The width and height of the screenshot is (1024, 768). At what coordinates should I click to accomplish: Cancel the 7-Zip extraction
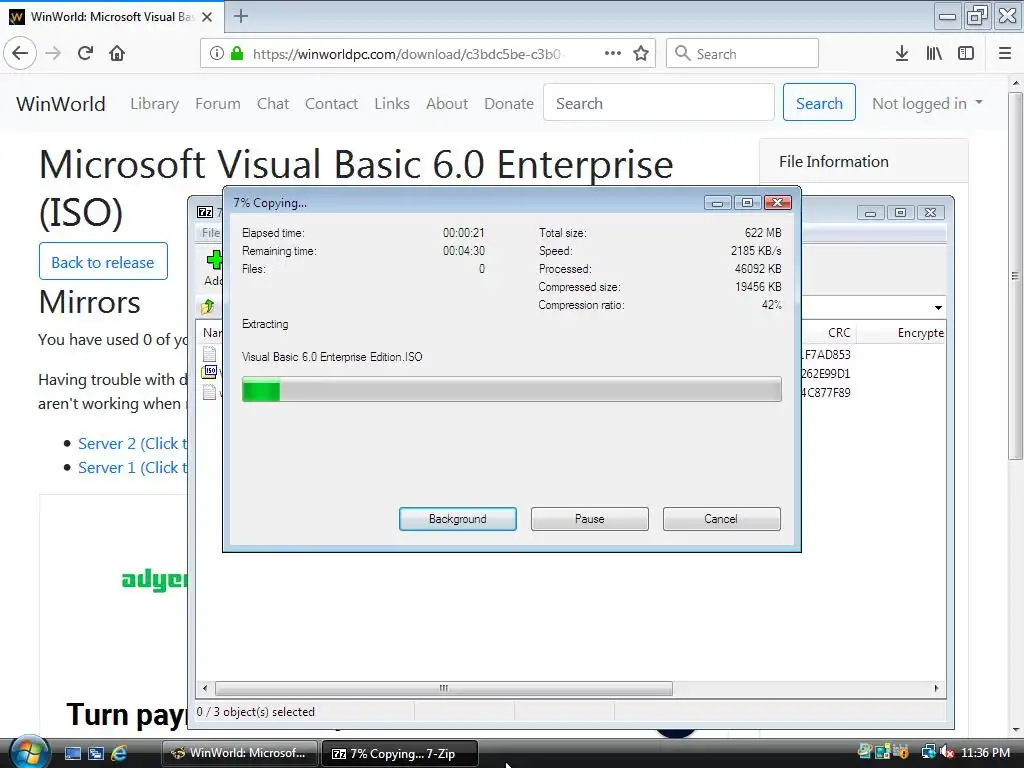[x=721, y=519]
